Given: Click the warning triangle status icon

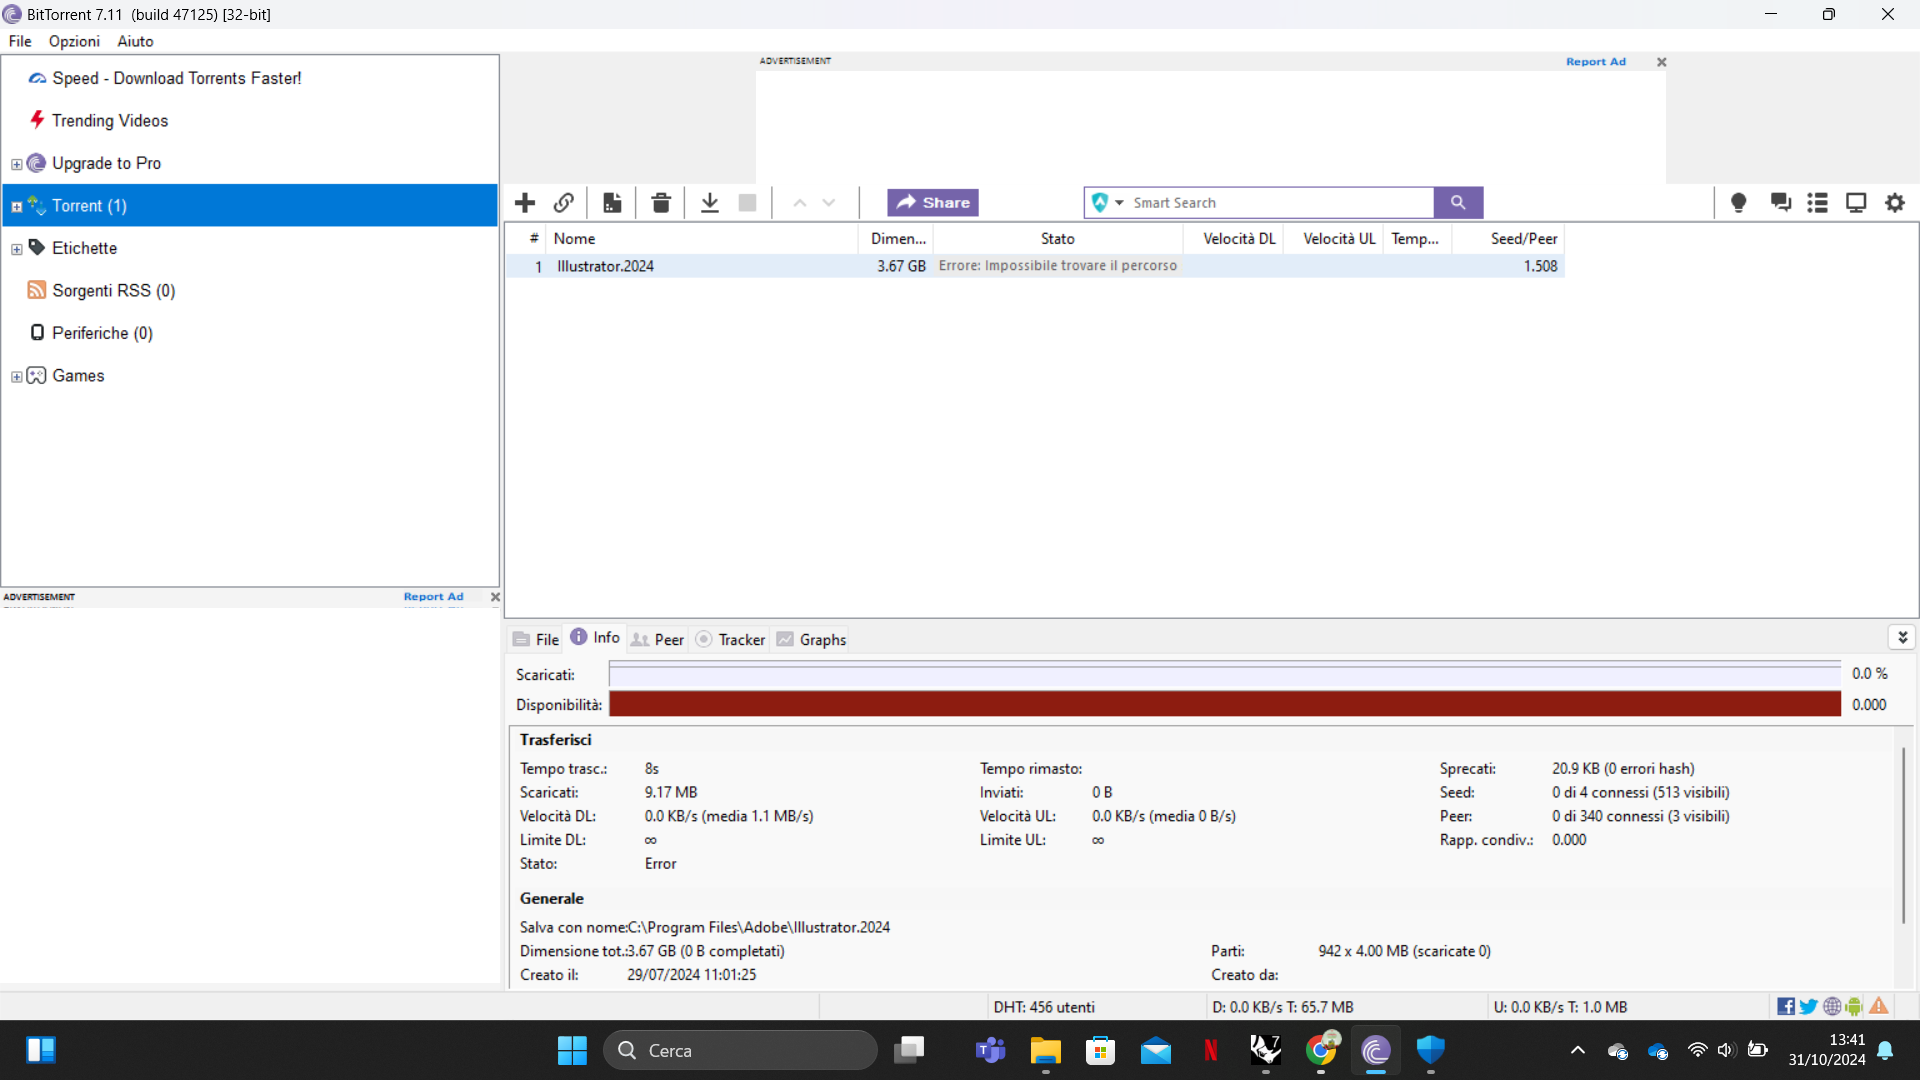Looking at the screenshot, I should [x=1879, y=1007].
